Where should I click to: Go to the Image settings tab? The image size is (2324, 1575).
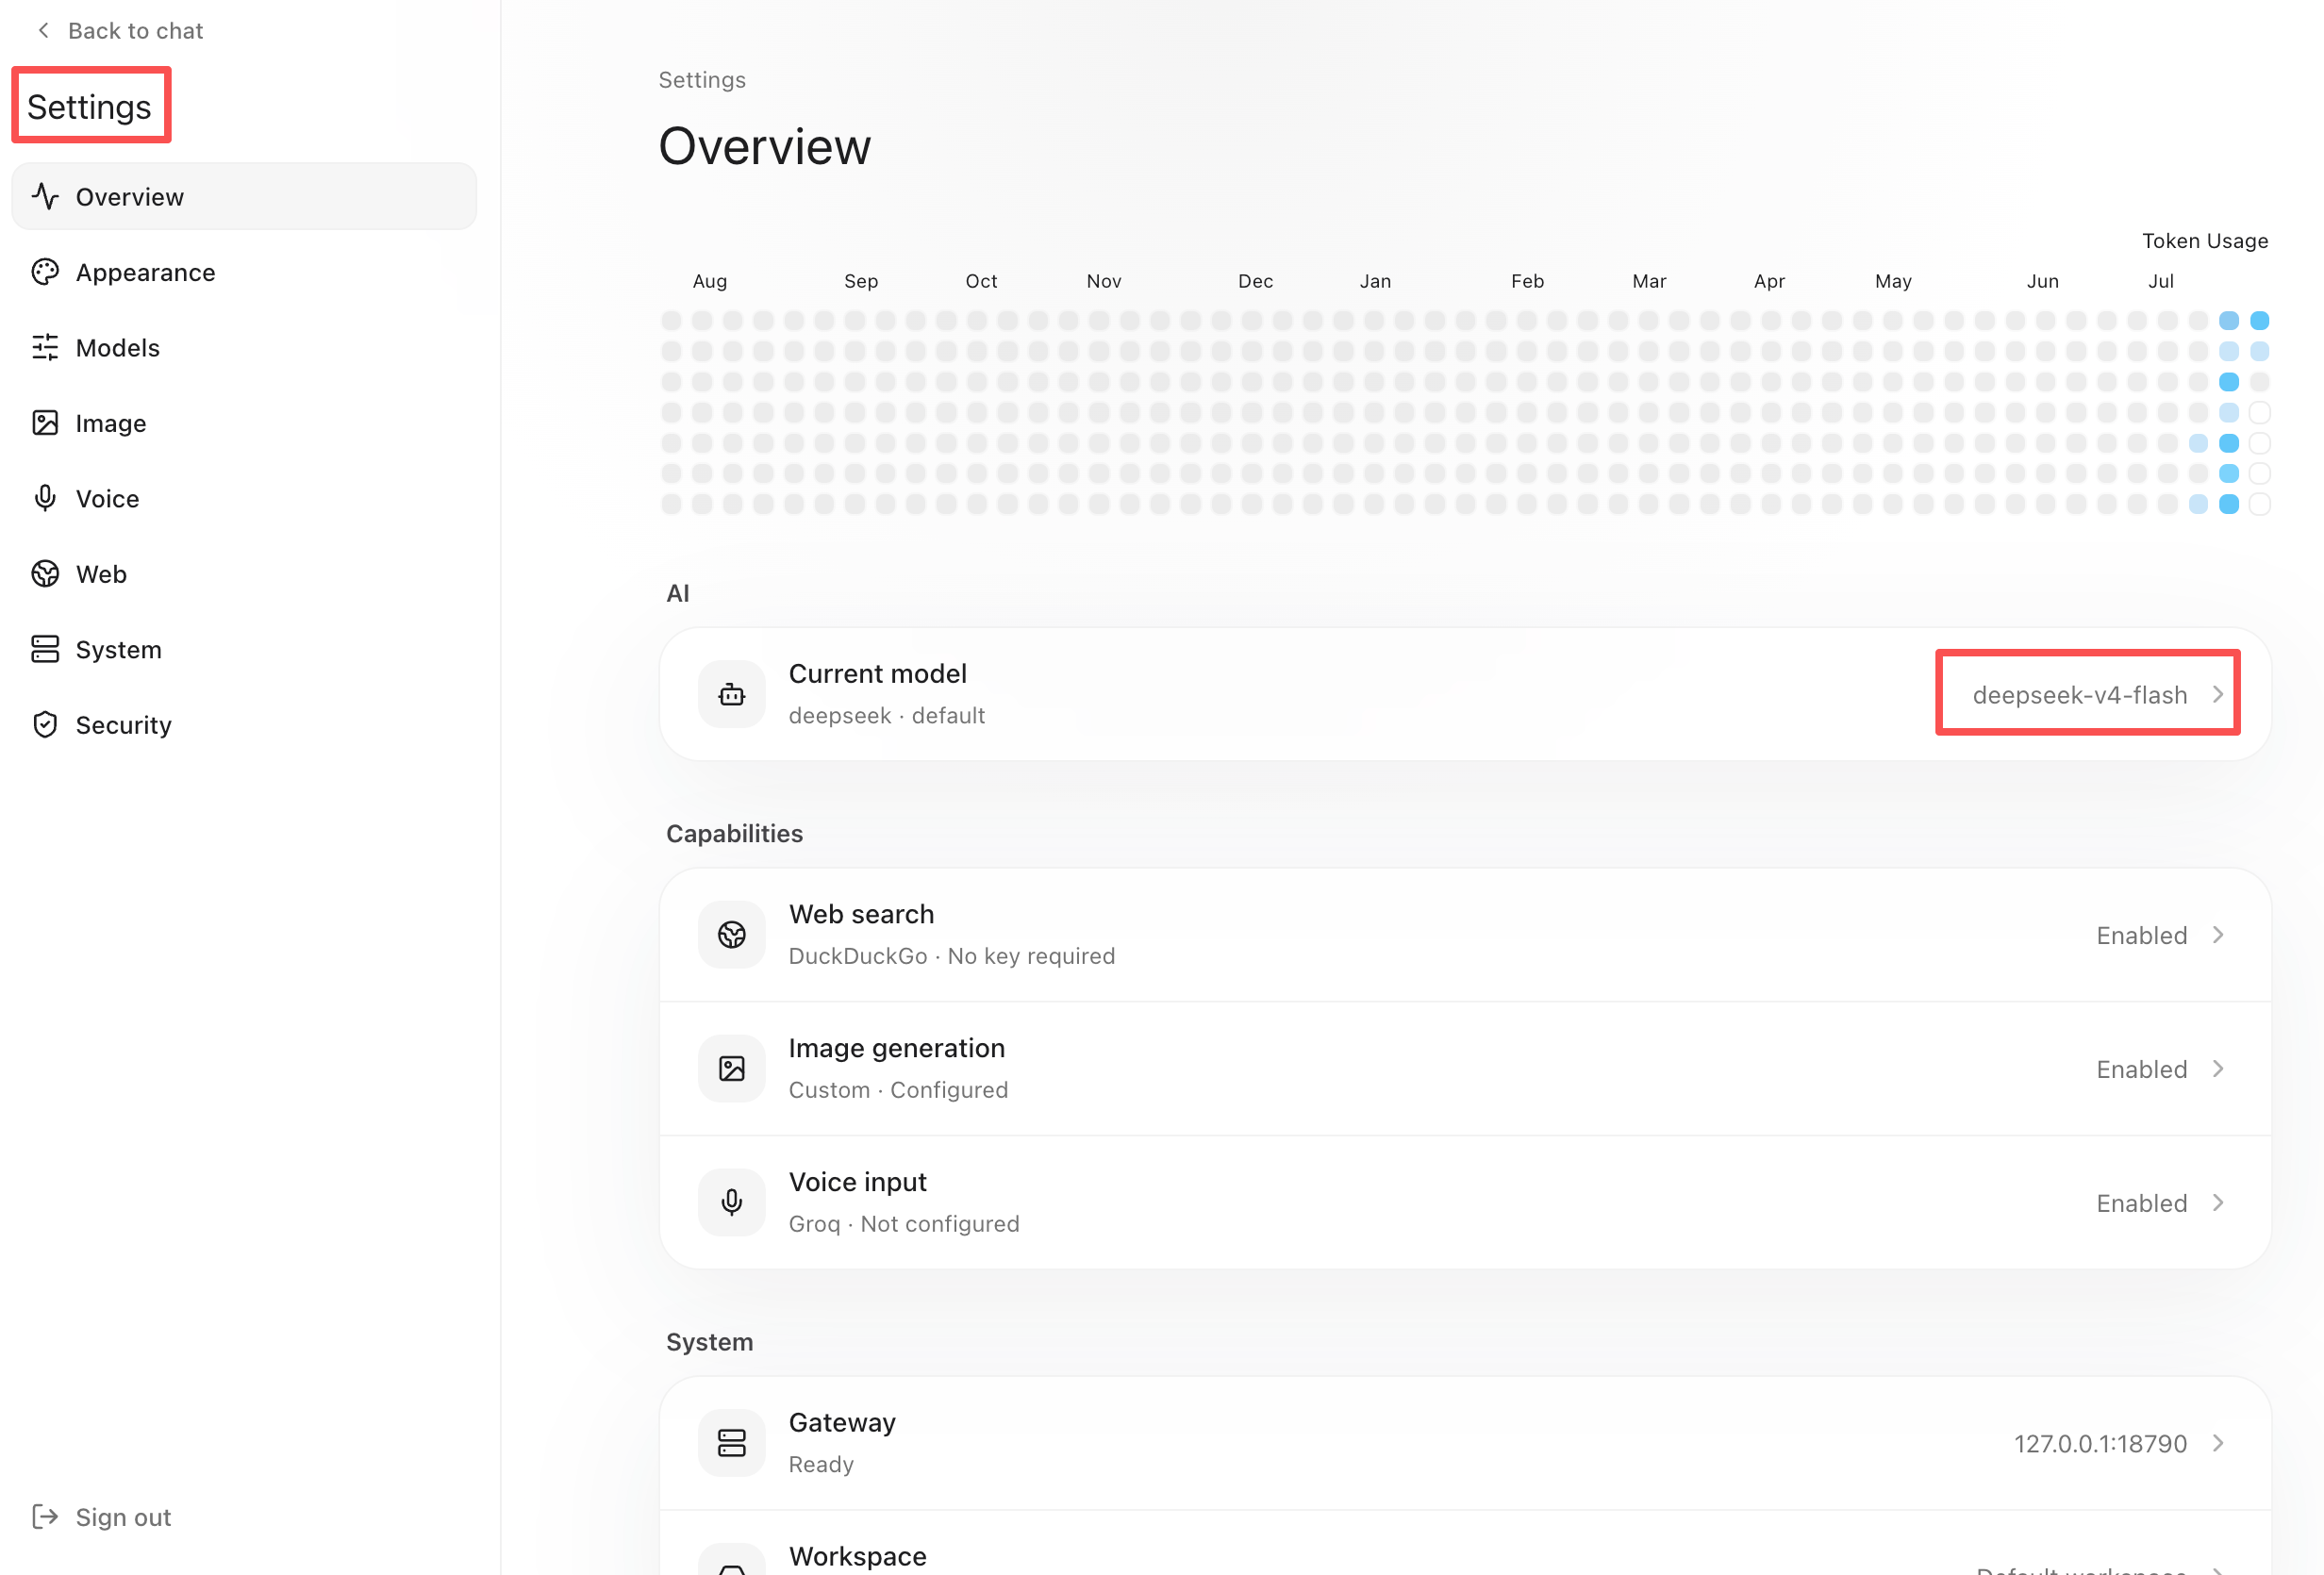click(244, 423)
